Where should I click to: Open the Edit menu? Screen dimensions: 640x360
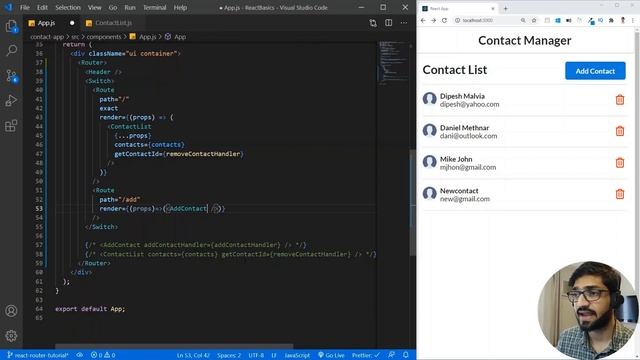(42, 7)
